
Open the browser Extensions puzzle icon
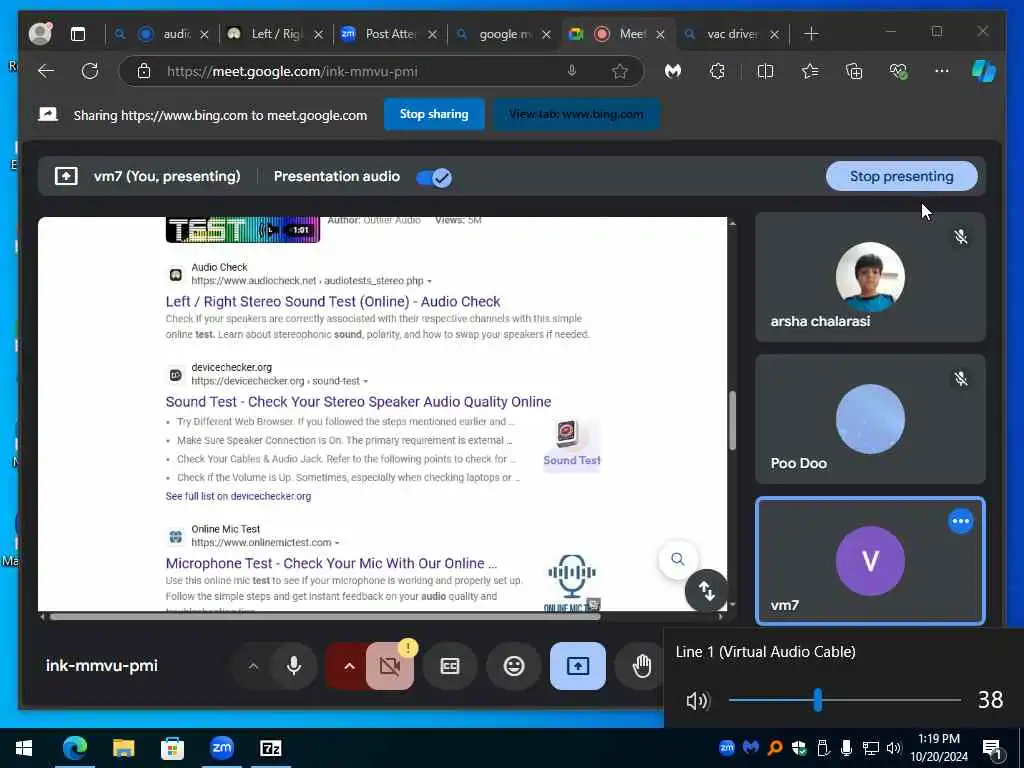[717, 71]
